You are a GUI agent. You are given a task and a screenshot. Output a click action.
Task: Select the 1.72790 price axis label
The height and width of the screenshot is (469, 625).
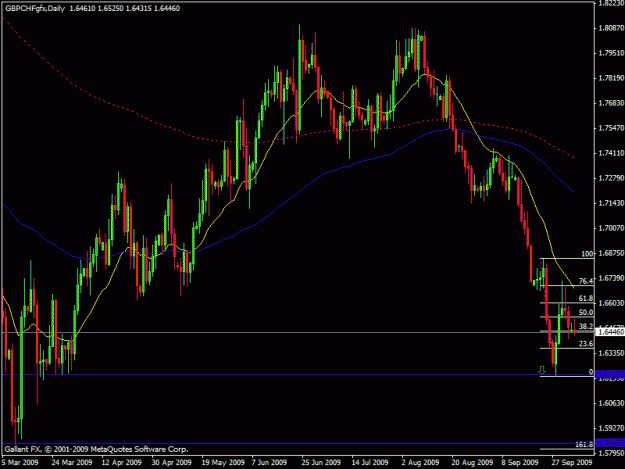click(611, 178)
